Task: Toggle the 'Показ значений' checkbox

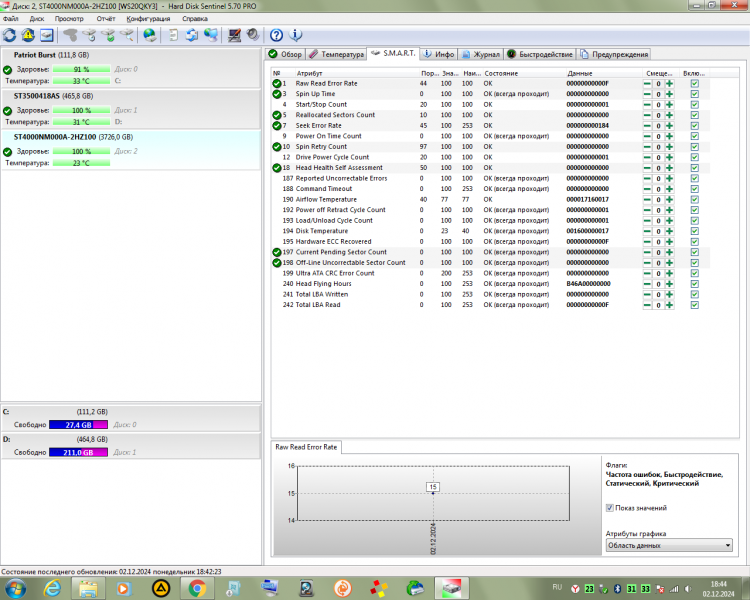Action: click(609, 508)
